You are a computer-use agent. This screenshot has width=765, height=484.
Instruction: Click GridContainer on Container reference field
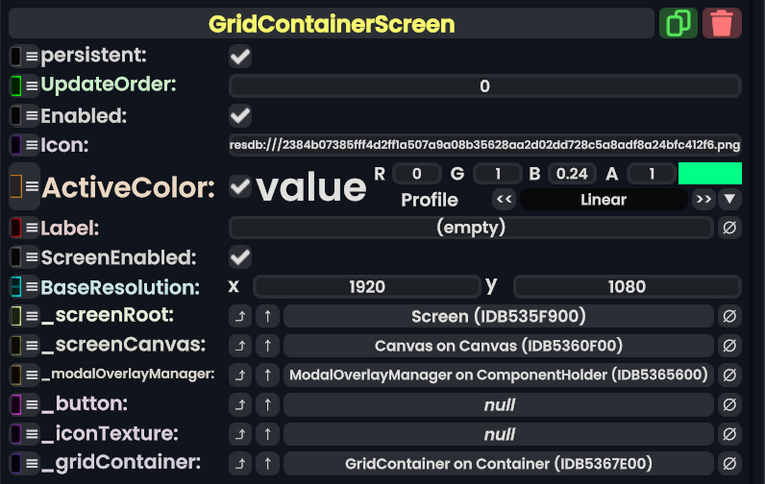(x=498, y=463)
